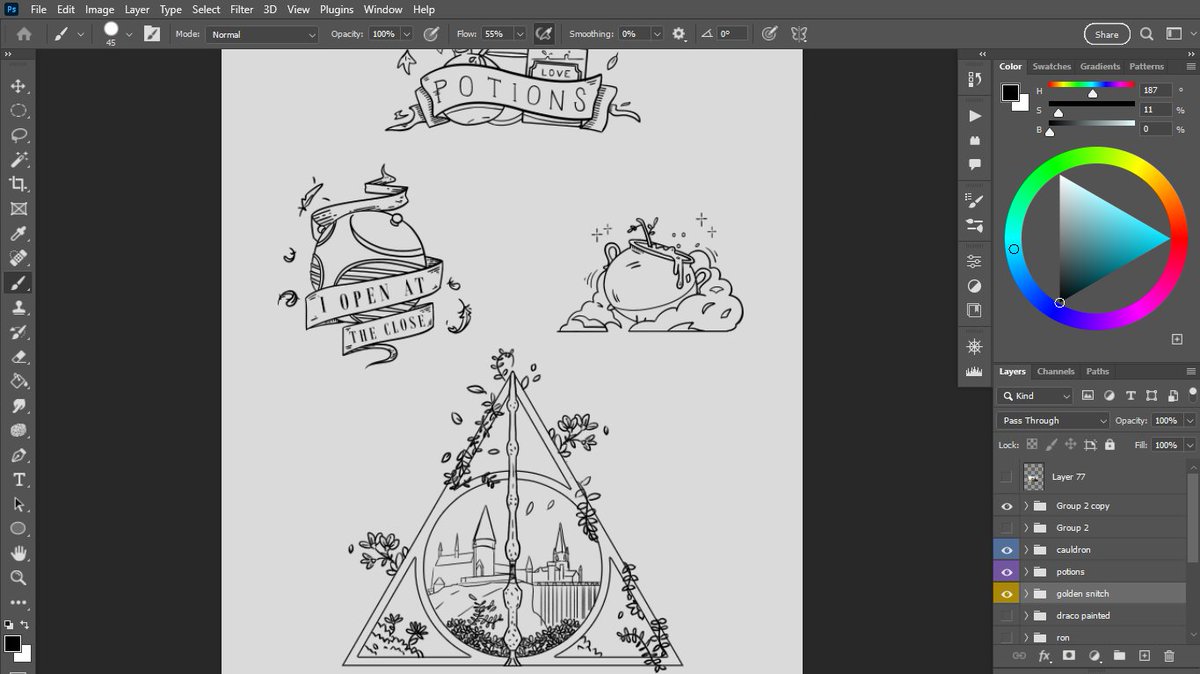Add a layer mask
1200x674 pixels.
[1068, 656]
